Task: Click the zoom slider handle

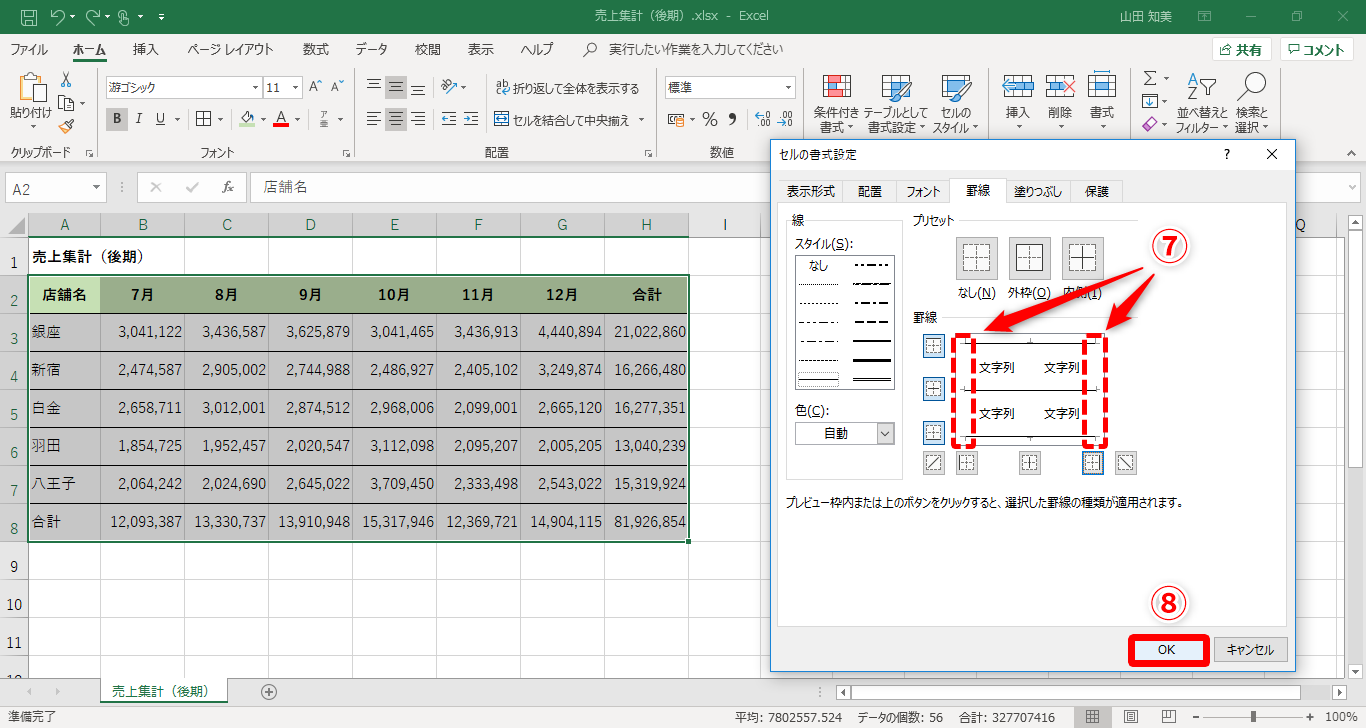Action: coord(1253,717)
